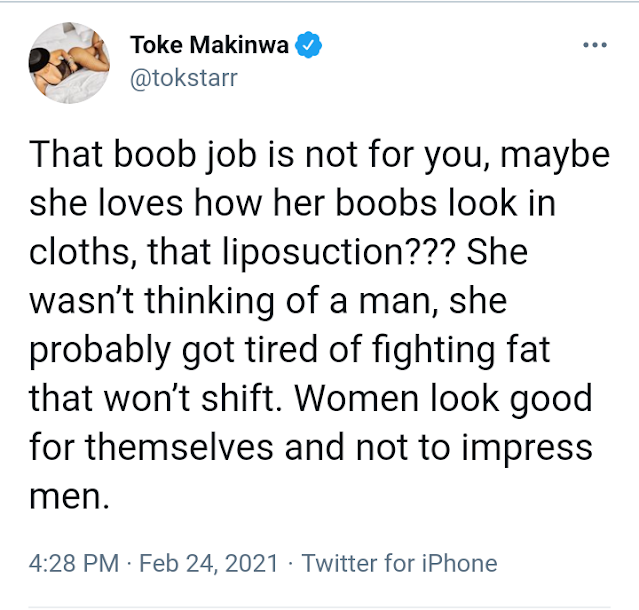
Task: Click the blue verified badge
Action: point(312,46)
